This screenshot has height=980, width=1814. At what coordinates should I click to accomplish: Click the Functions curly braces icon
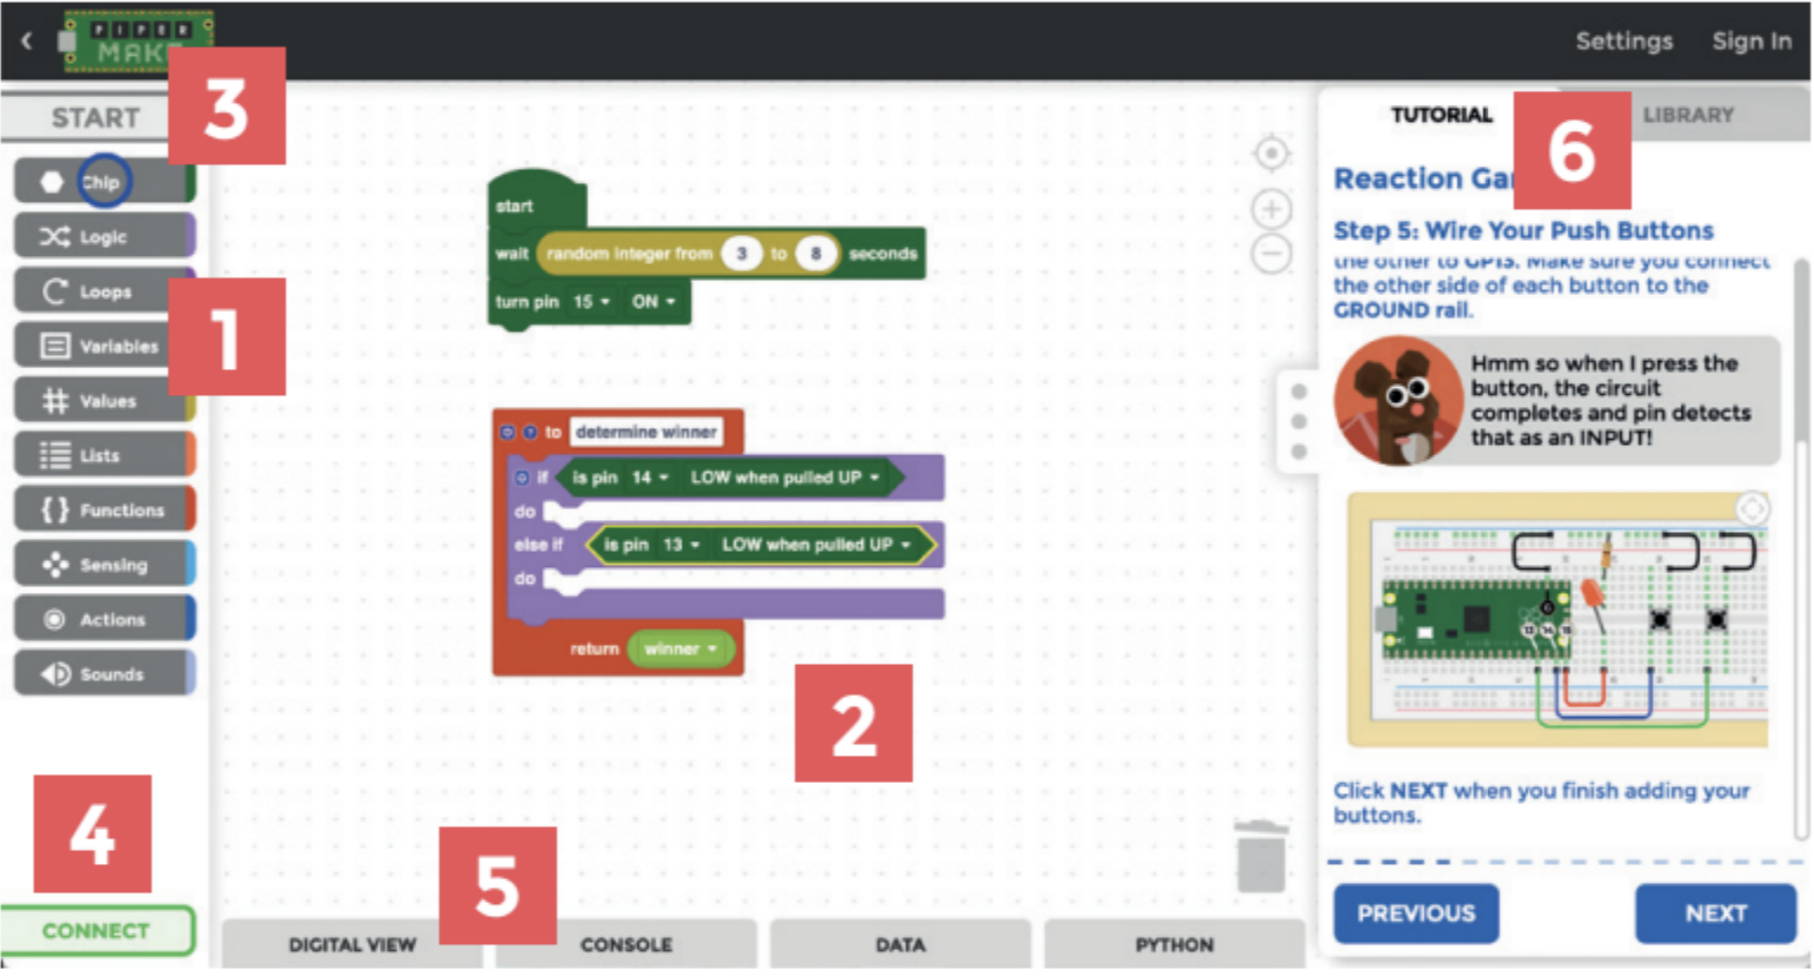pos(55,510)
